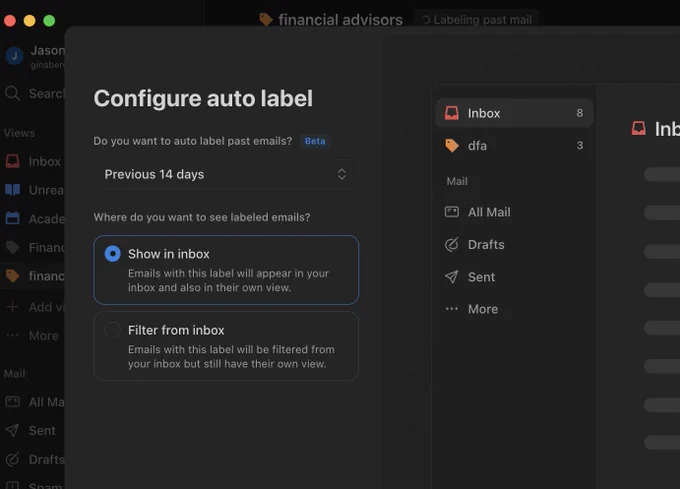Click the Labeling past mail spinner icon
This screenshot has height=489, width=680.
click(426, 20)
